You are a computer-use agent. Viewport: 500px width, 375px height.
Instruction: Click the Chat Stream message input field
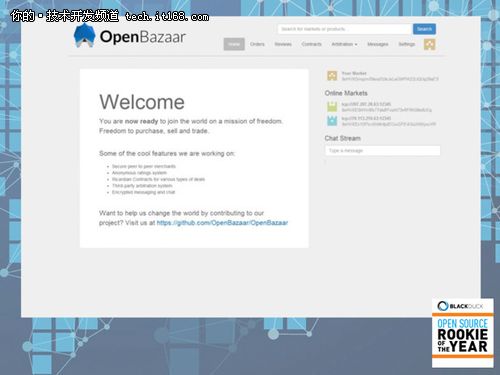pyautogui.click(x=382, y=151)
